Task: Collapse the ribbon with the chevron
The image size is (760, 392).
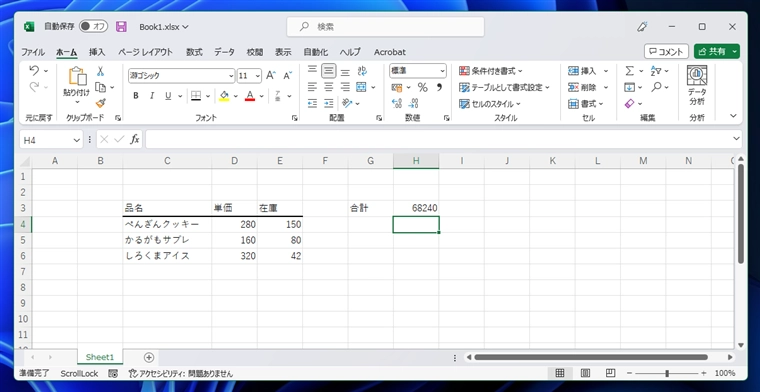Action: click(x=733, y=116)
